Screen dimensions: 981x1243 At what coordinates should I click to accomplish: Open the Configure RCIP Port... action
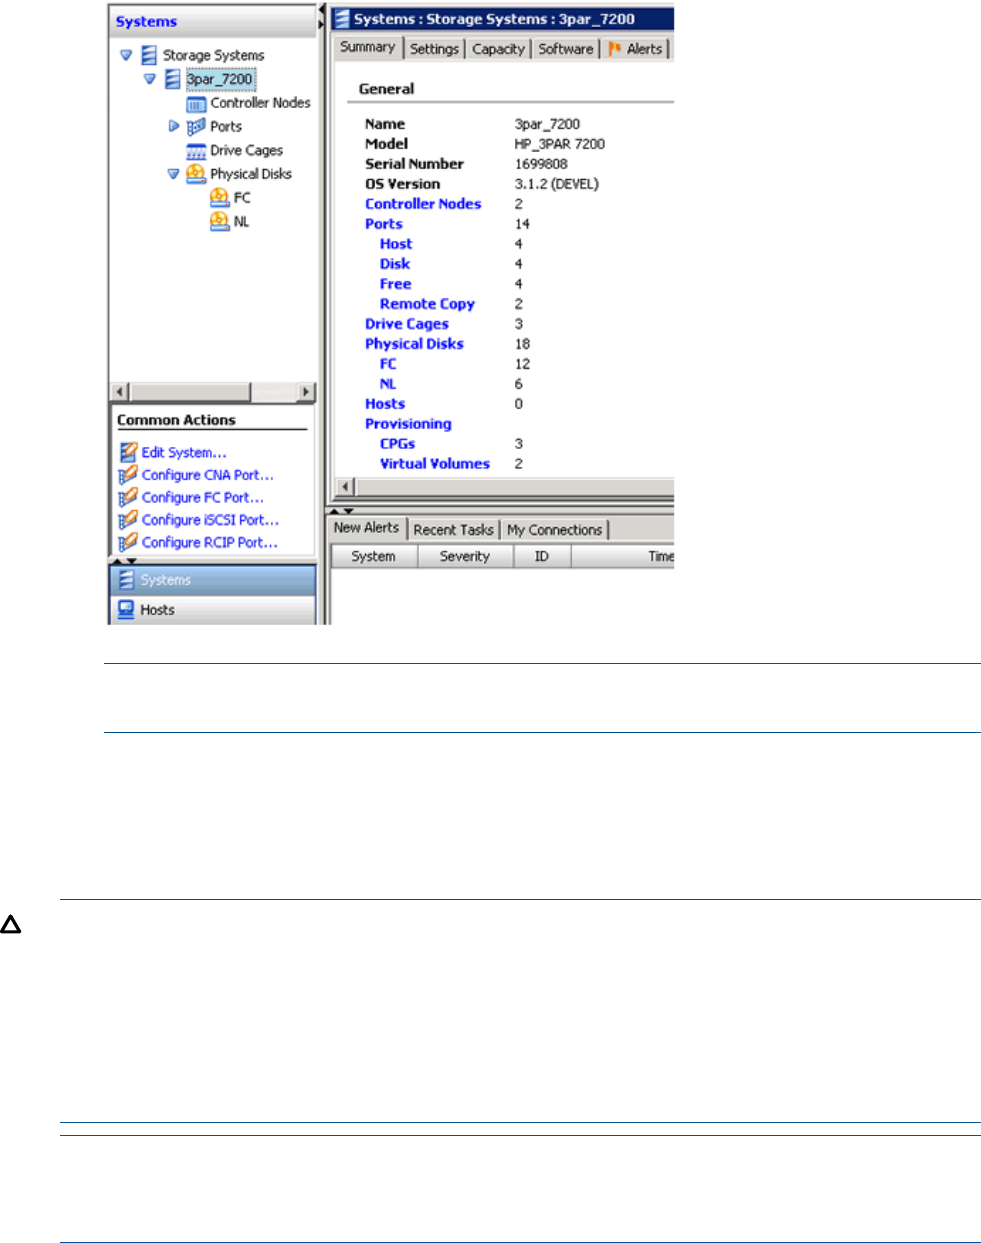[210, 542]
